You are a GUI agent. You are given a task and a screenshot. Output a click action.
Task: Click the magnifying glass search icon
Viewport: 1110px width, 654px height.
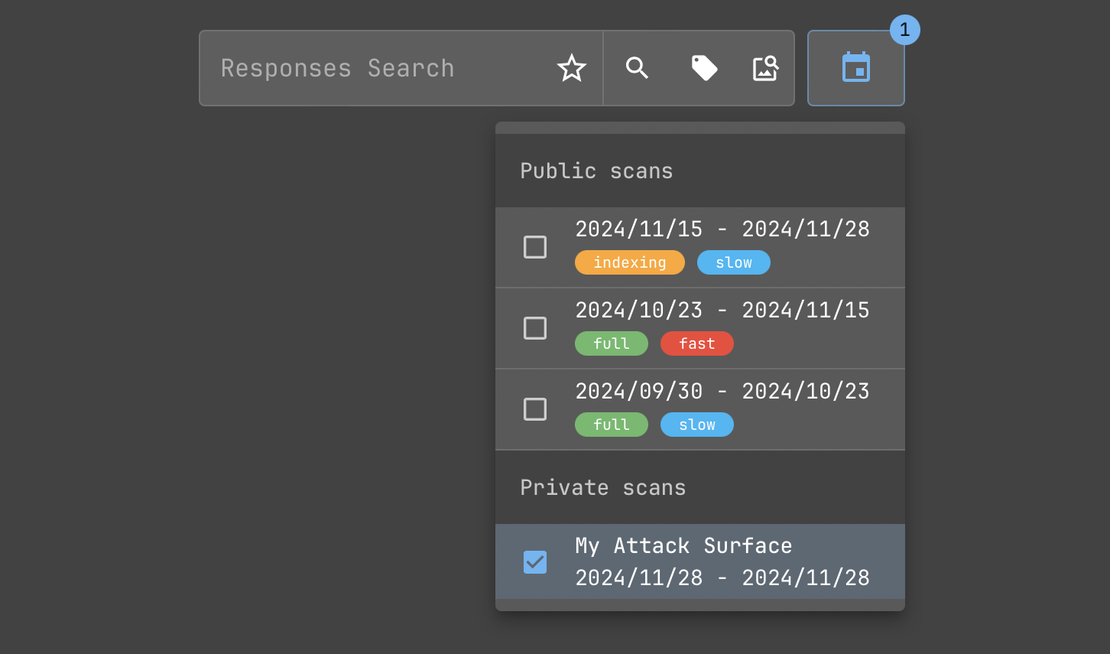coord(637,68)
